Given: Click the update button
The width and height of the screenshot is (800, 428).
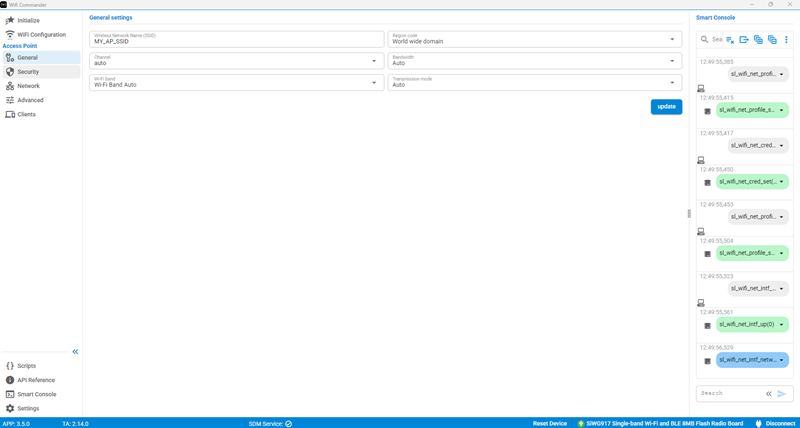Looking at the screenshot, I should pyautogui.click(x=666, y=107).
